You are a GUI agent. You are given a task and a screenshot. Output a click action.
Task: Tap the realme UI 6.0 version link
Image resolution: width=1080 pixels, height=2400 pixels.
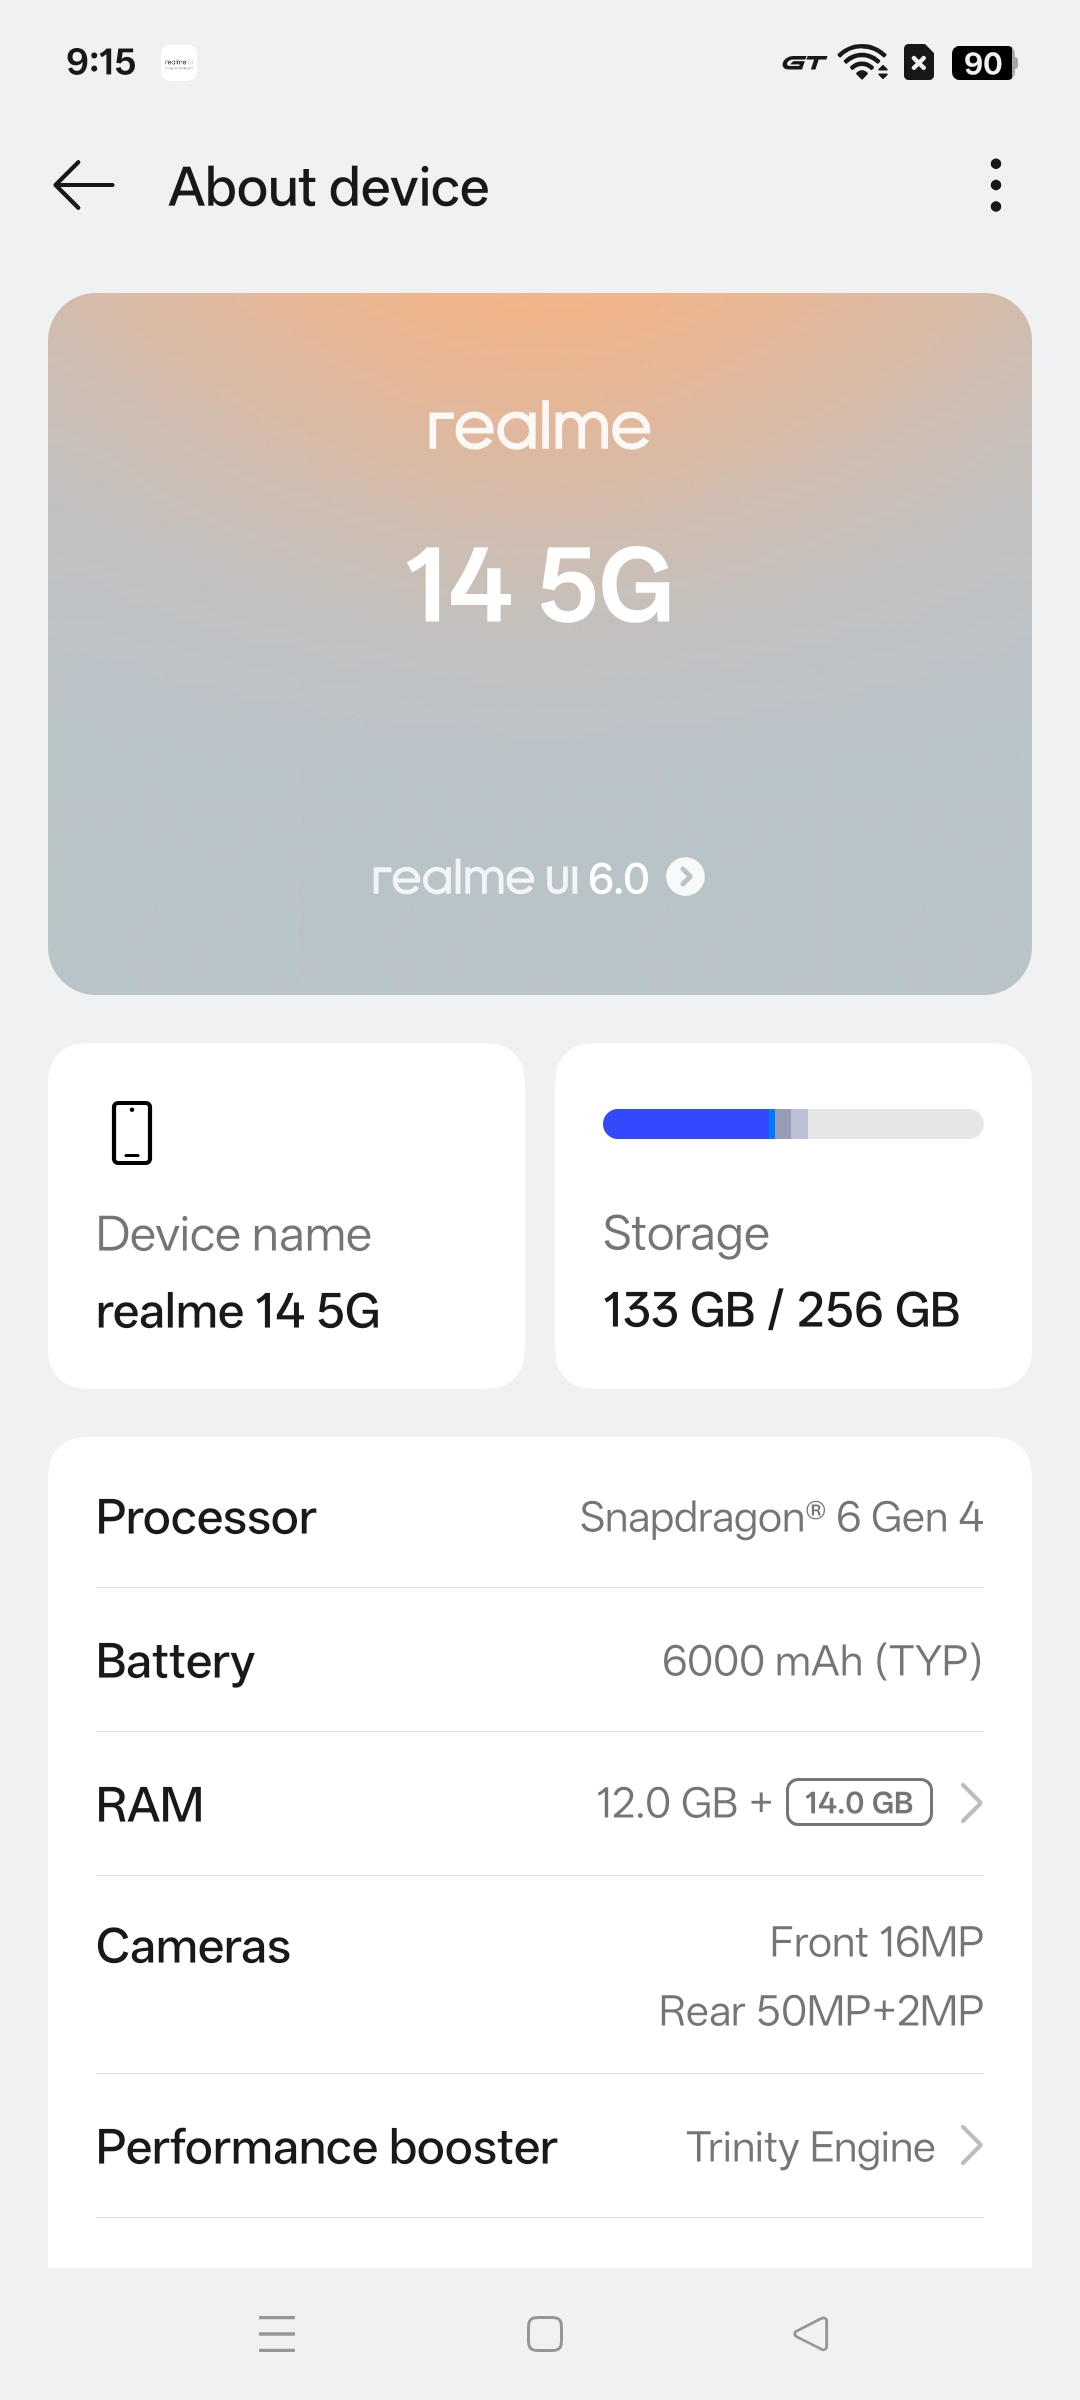point(510,878)
